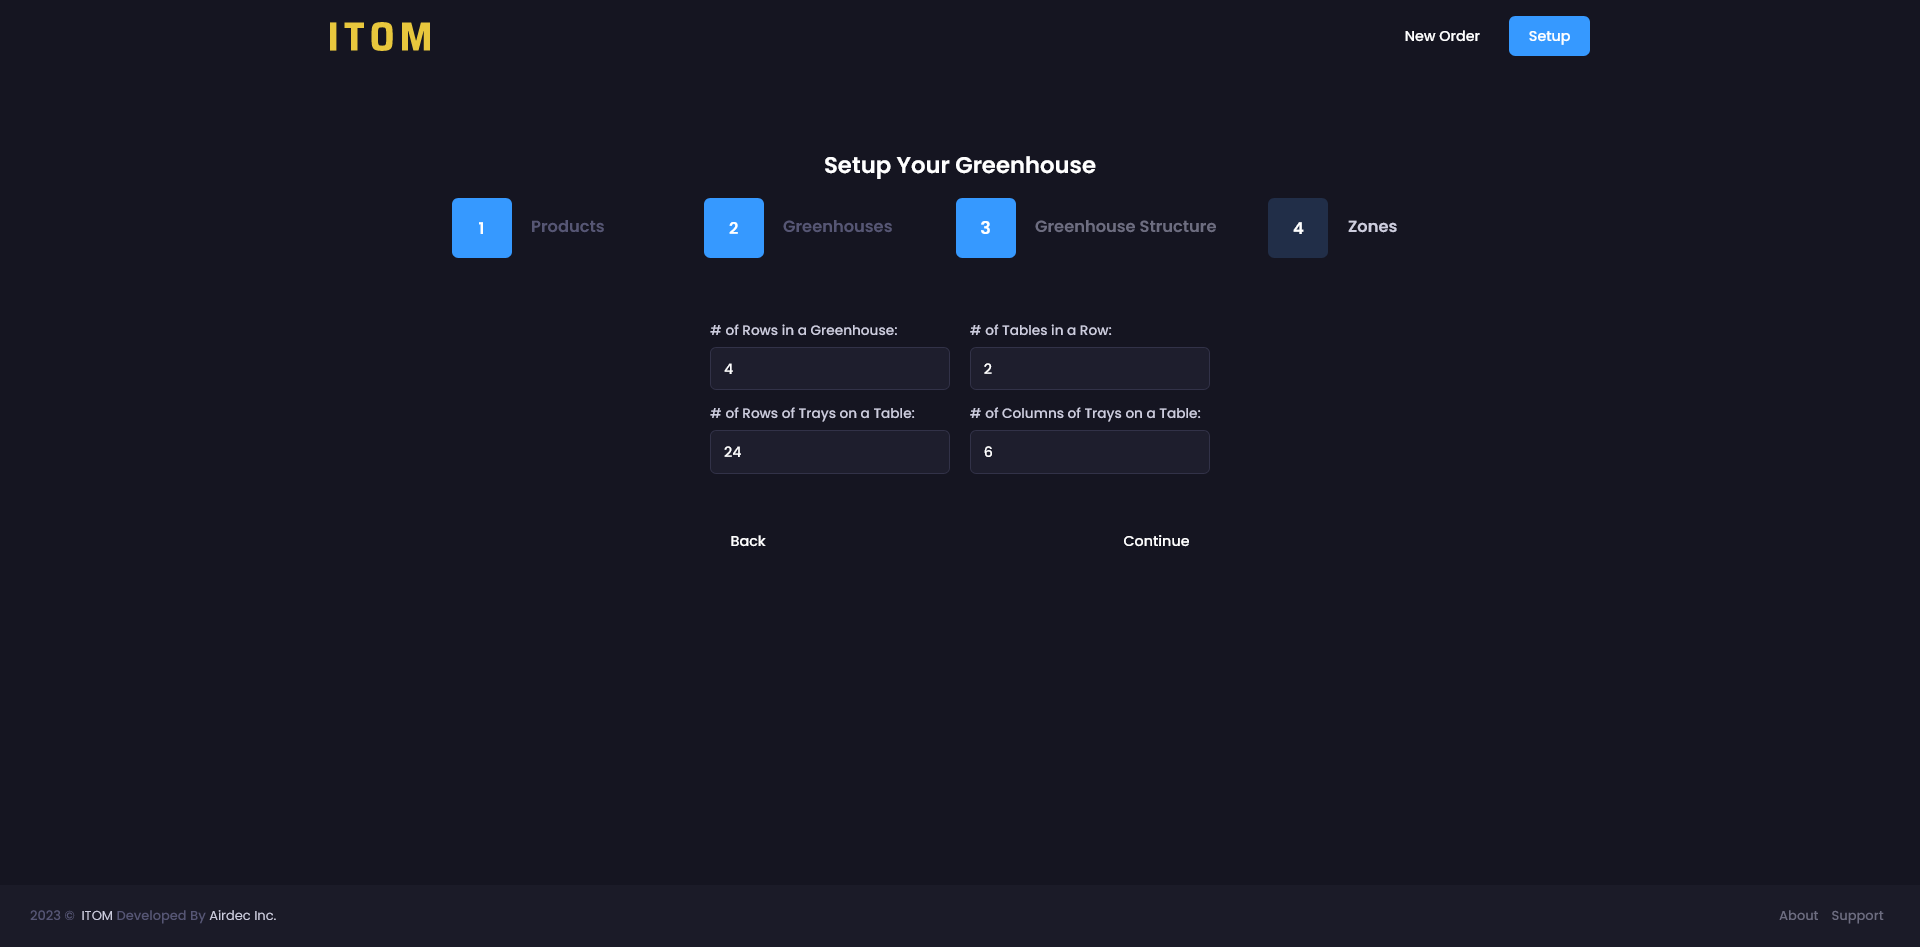Select the step 1 numbered box
1920x947 pixels.
click(481, 228)
